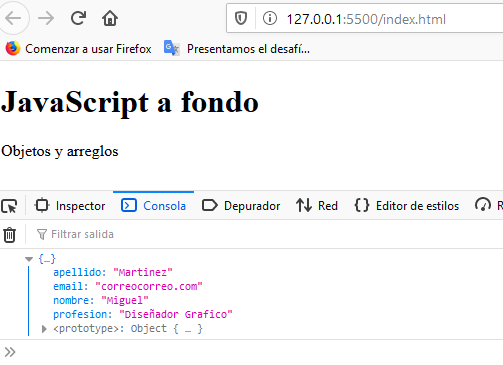Reload the current page
Screen dimensions: 503x365
click(78, 18)
